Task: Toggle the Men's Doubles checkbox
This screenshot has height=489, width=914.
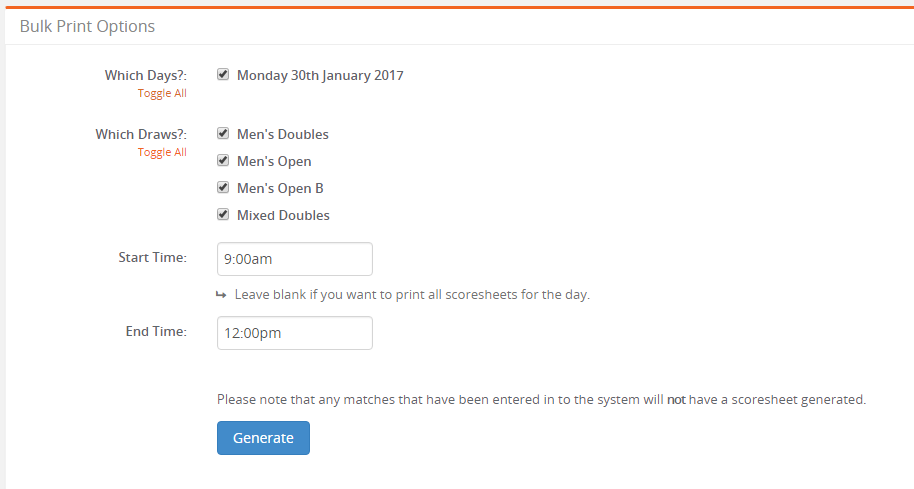Action: [x=223, y=133]
